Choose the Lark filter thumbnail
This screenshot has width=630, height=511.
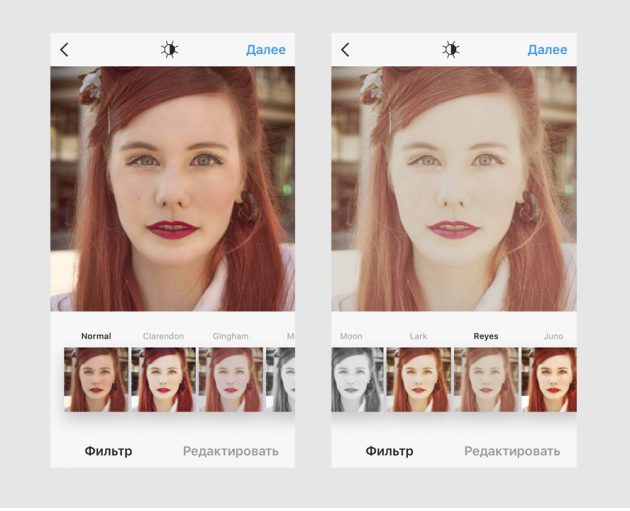coord(419,380)
